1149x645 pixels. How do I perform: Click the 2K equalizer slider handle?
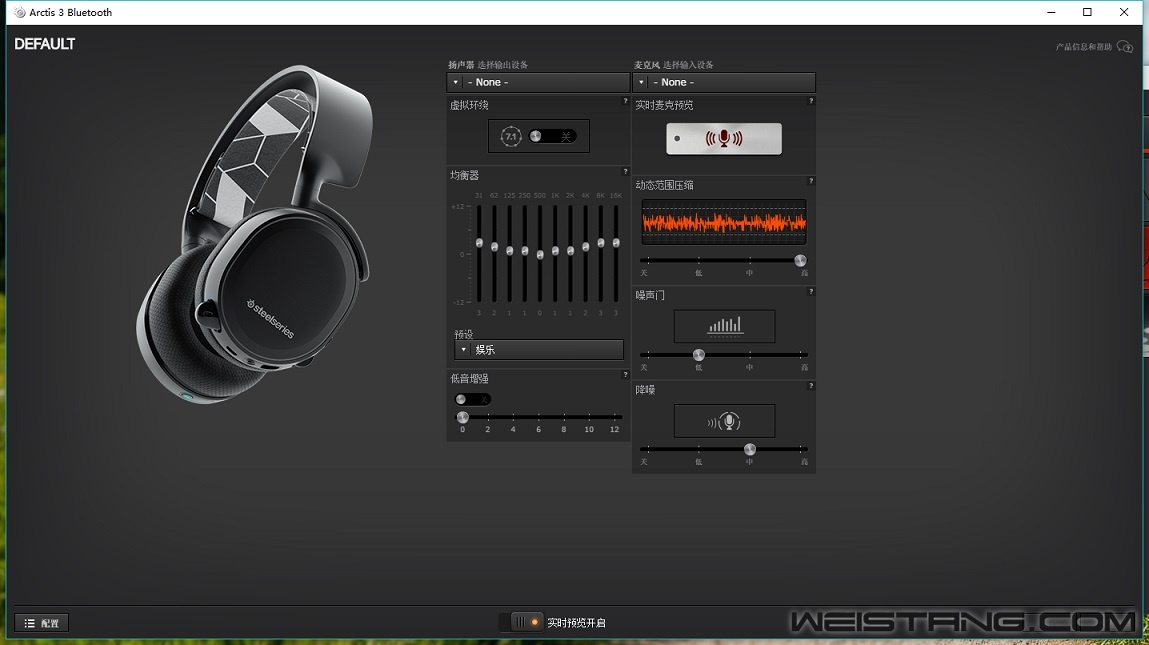tap(570, 251)
